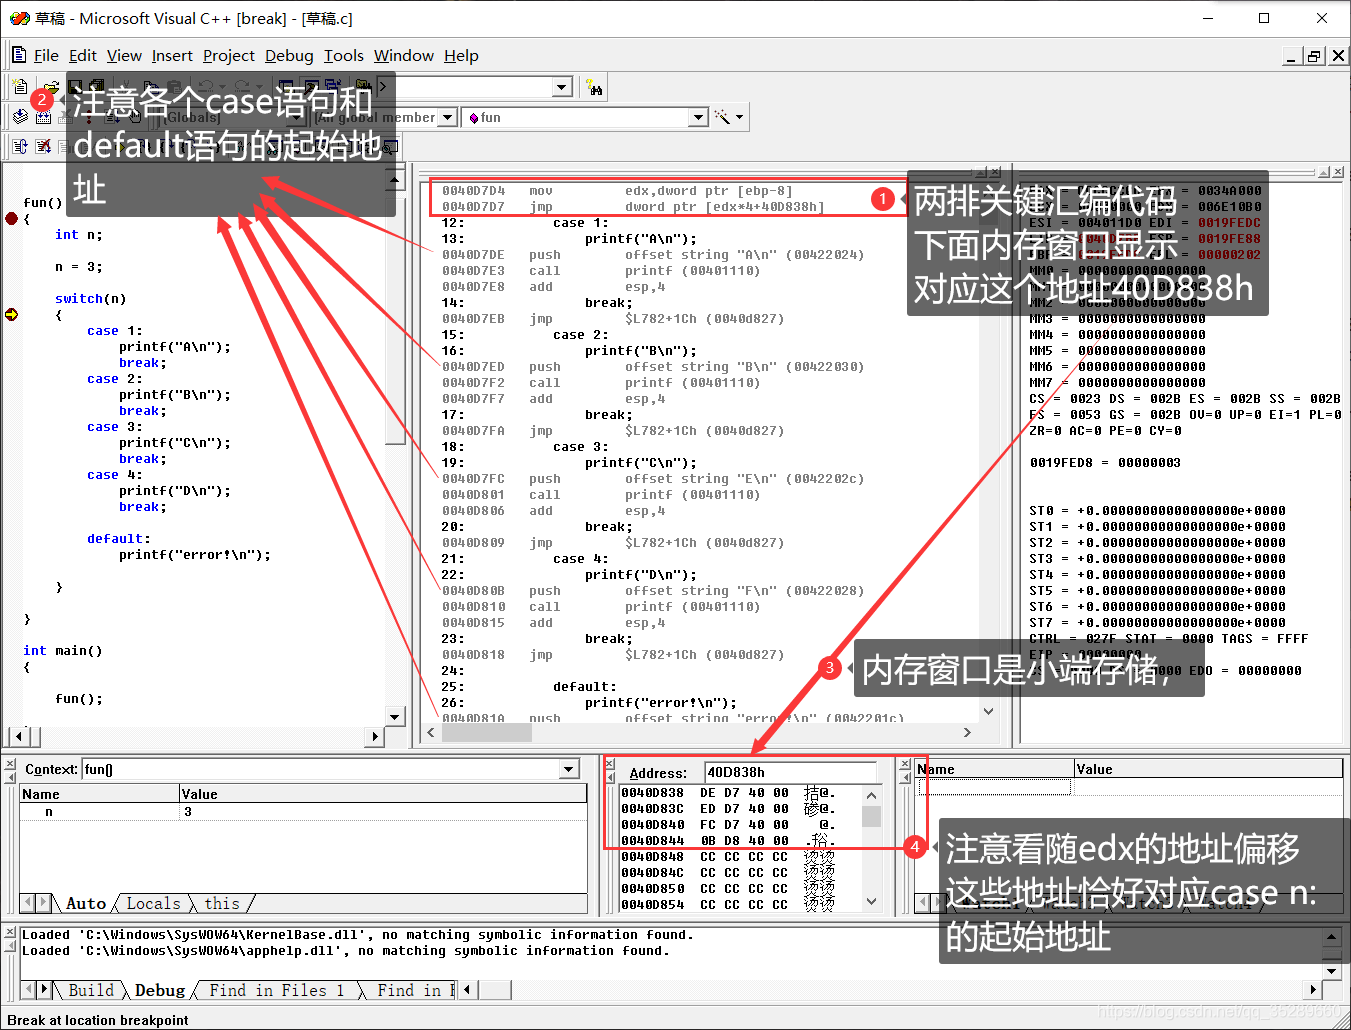Open the Context fun() dropdown
The width and height of the screenshot is (1351, 1030).
569,769
